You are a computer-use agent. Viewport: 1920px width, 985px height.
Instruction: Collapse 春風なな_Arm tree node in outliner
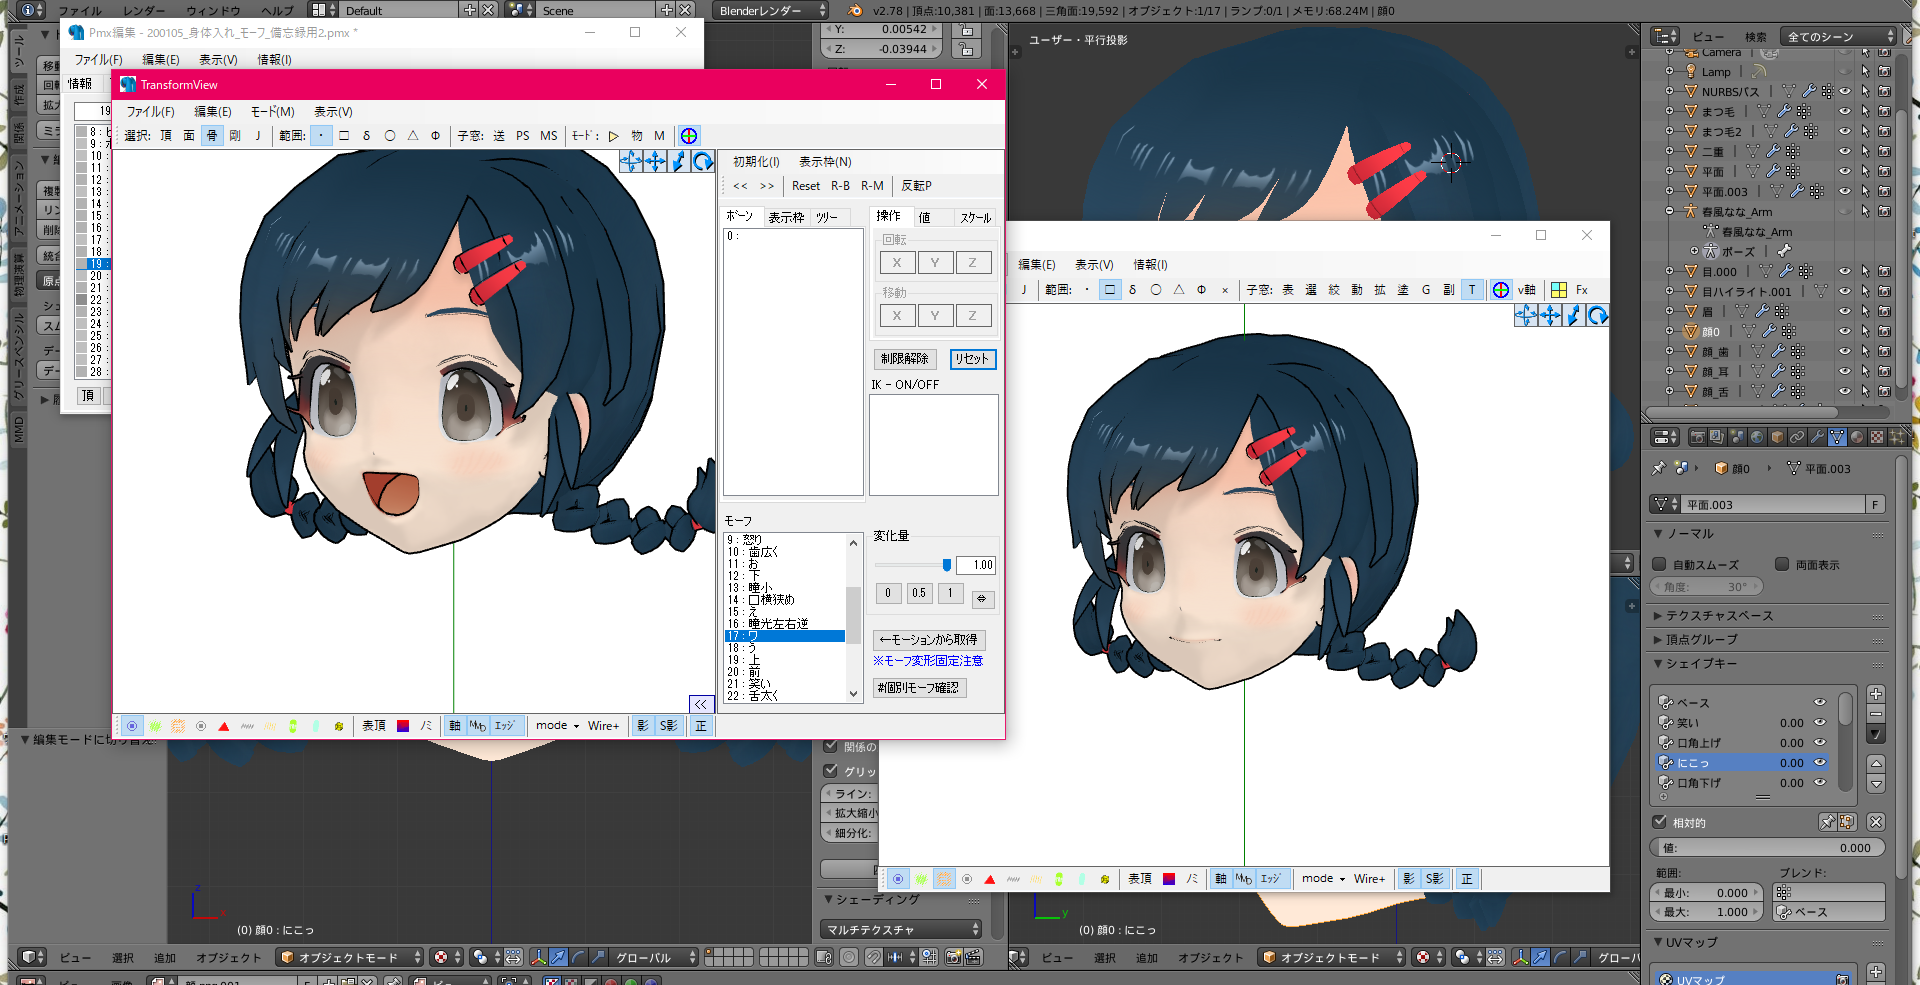(x=1670, y=211)
